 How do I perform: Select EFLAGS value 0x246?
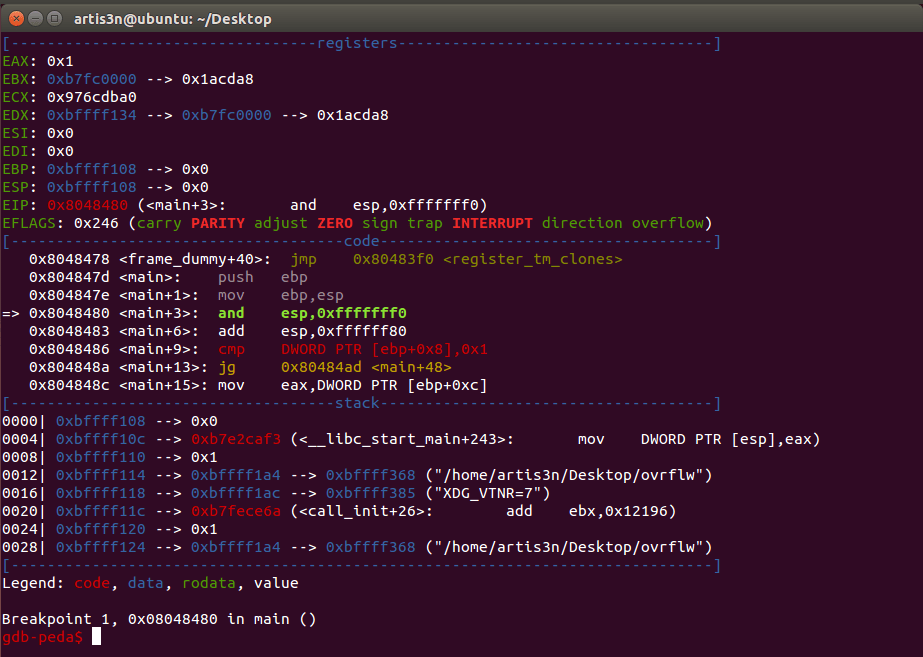click(96, 223)
